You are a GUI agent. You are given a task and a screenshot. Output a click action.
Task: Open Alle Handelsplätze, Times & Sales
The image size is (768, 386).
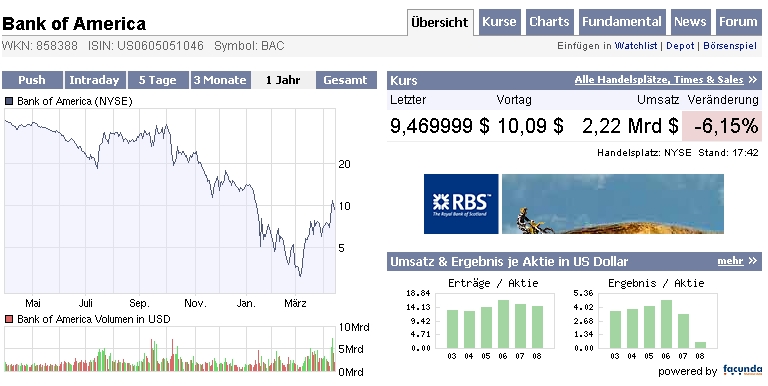coord(659,80)
